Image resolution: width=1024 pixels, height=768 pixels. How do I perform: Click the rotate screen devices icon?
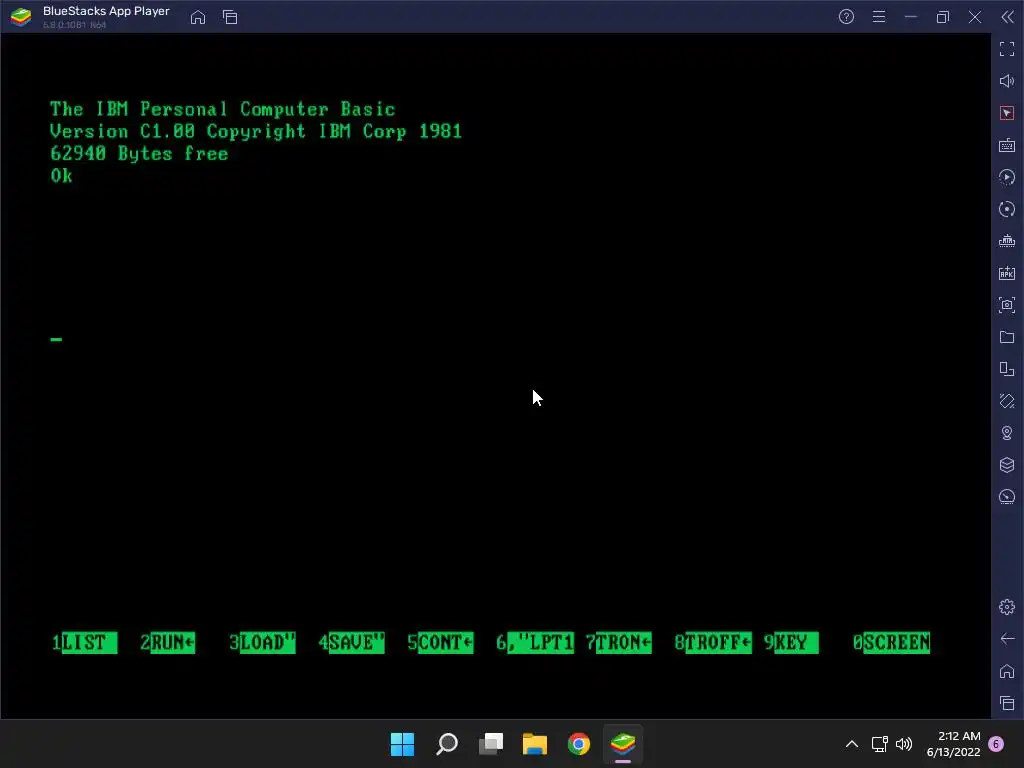point(1006,369)
